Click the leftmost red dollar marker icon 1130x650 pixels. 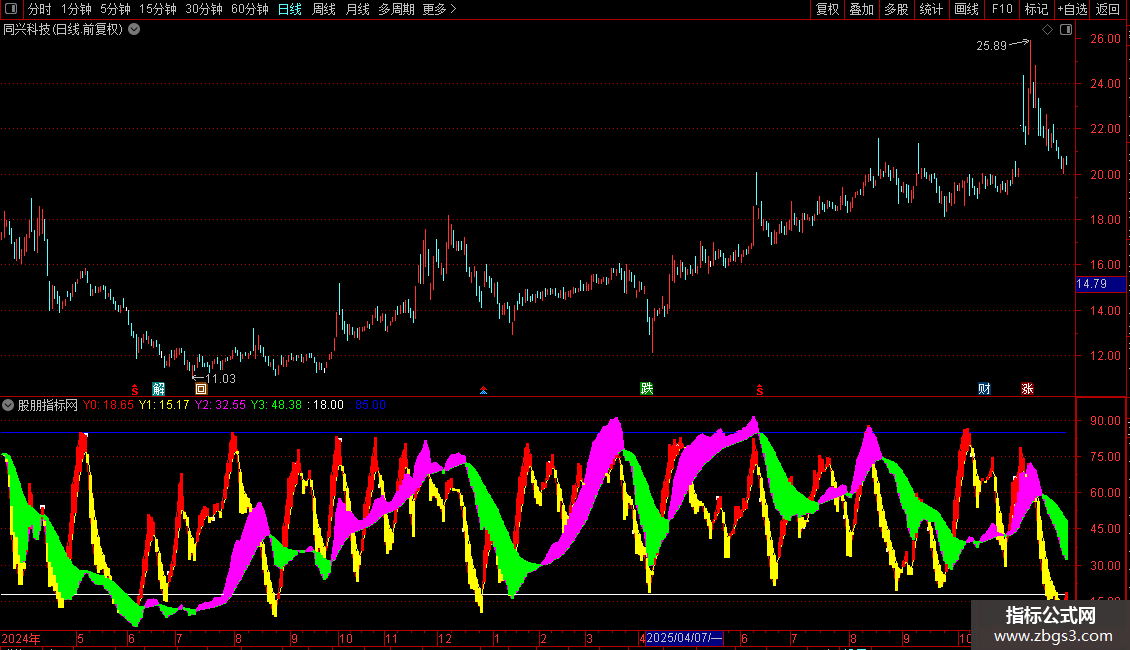coord(135,389)
